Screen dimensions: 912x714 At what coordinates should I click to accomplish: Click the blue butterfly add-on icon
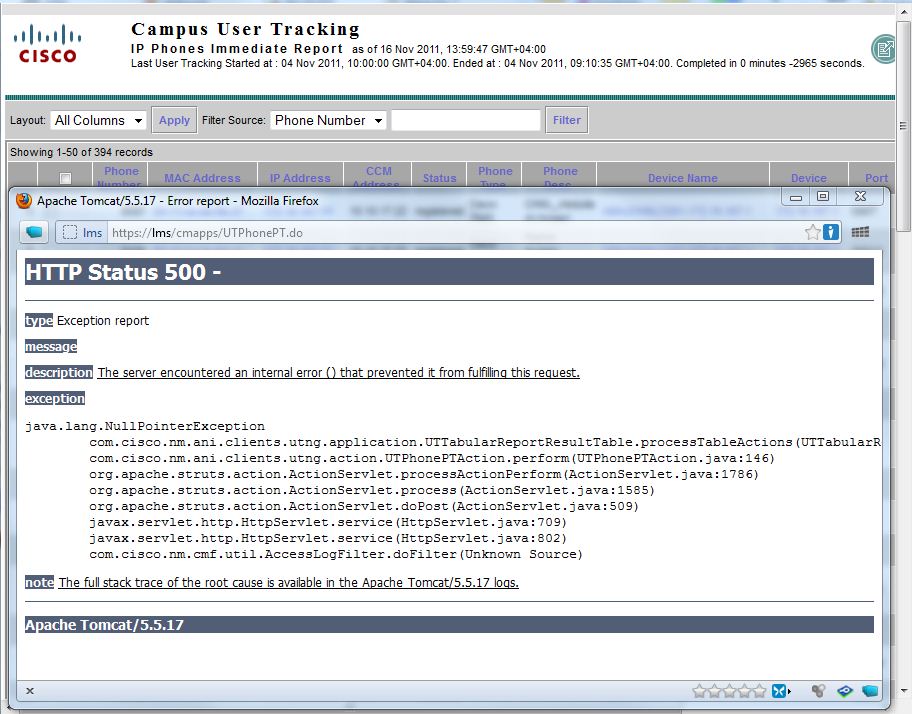(x=778, y=691)
